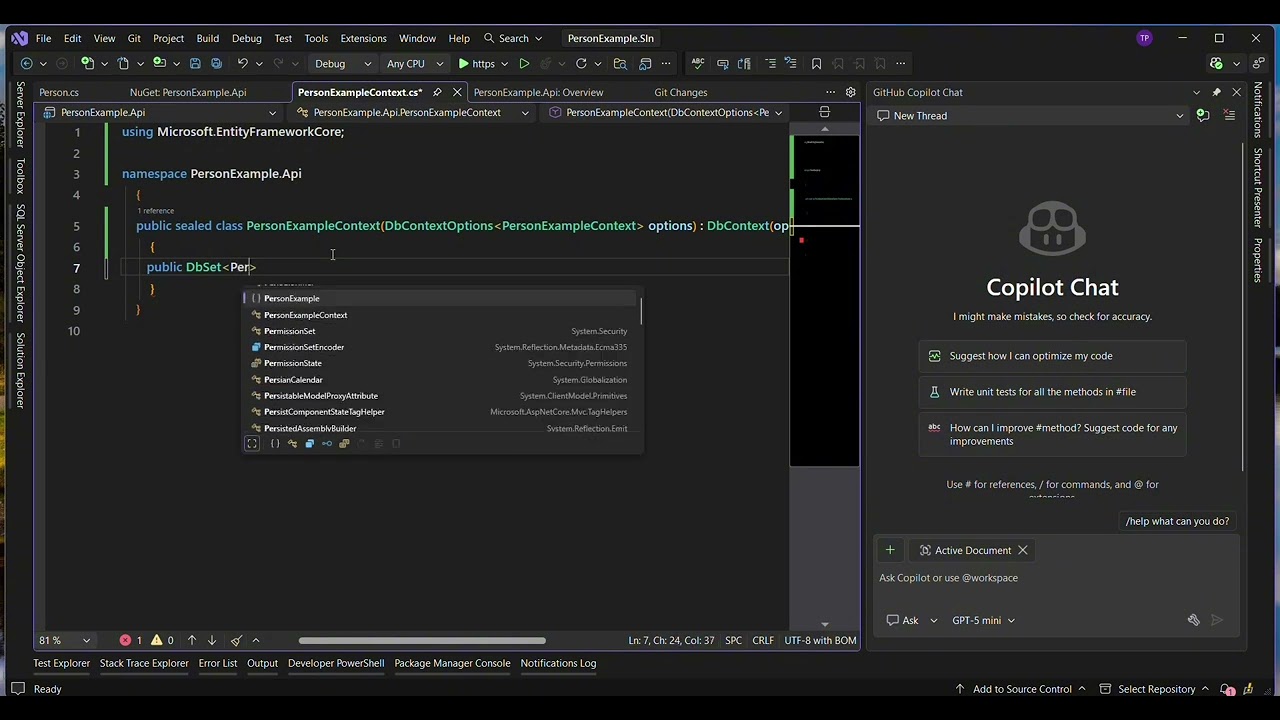Viewport: 1280px width, 720px height.
Task: Create a new Copilot chat thread icon
Action: [x=1203, y=115]
